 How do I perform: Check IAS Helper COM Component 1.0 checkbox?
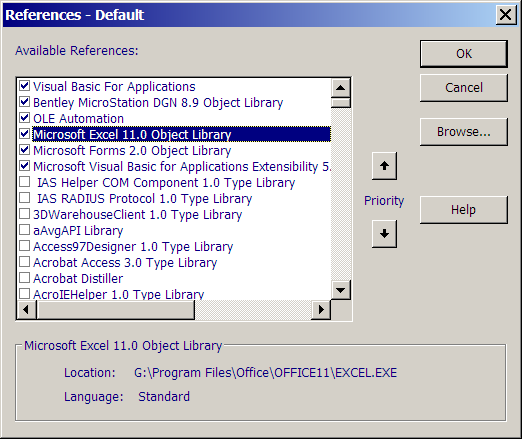coord(24,182)
